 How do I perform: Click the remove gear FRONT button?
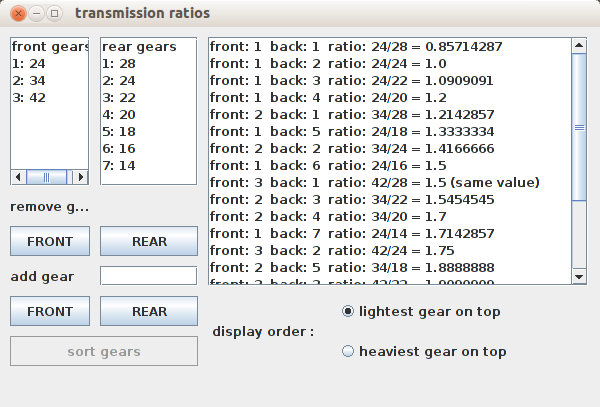[x=50, y=241]
